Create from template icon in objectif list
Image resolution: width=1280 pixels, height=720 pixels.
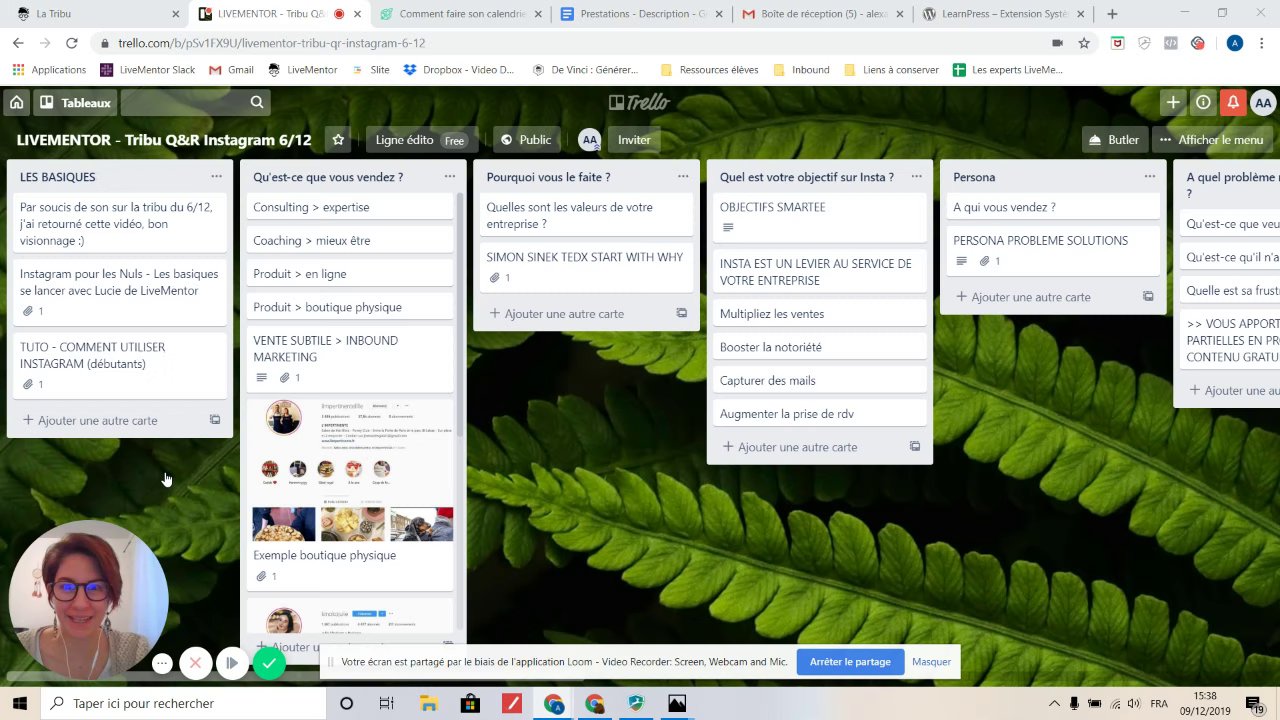click(915, 446)
